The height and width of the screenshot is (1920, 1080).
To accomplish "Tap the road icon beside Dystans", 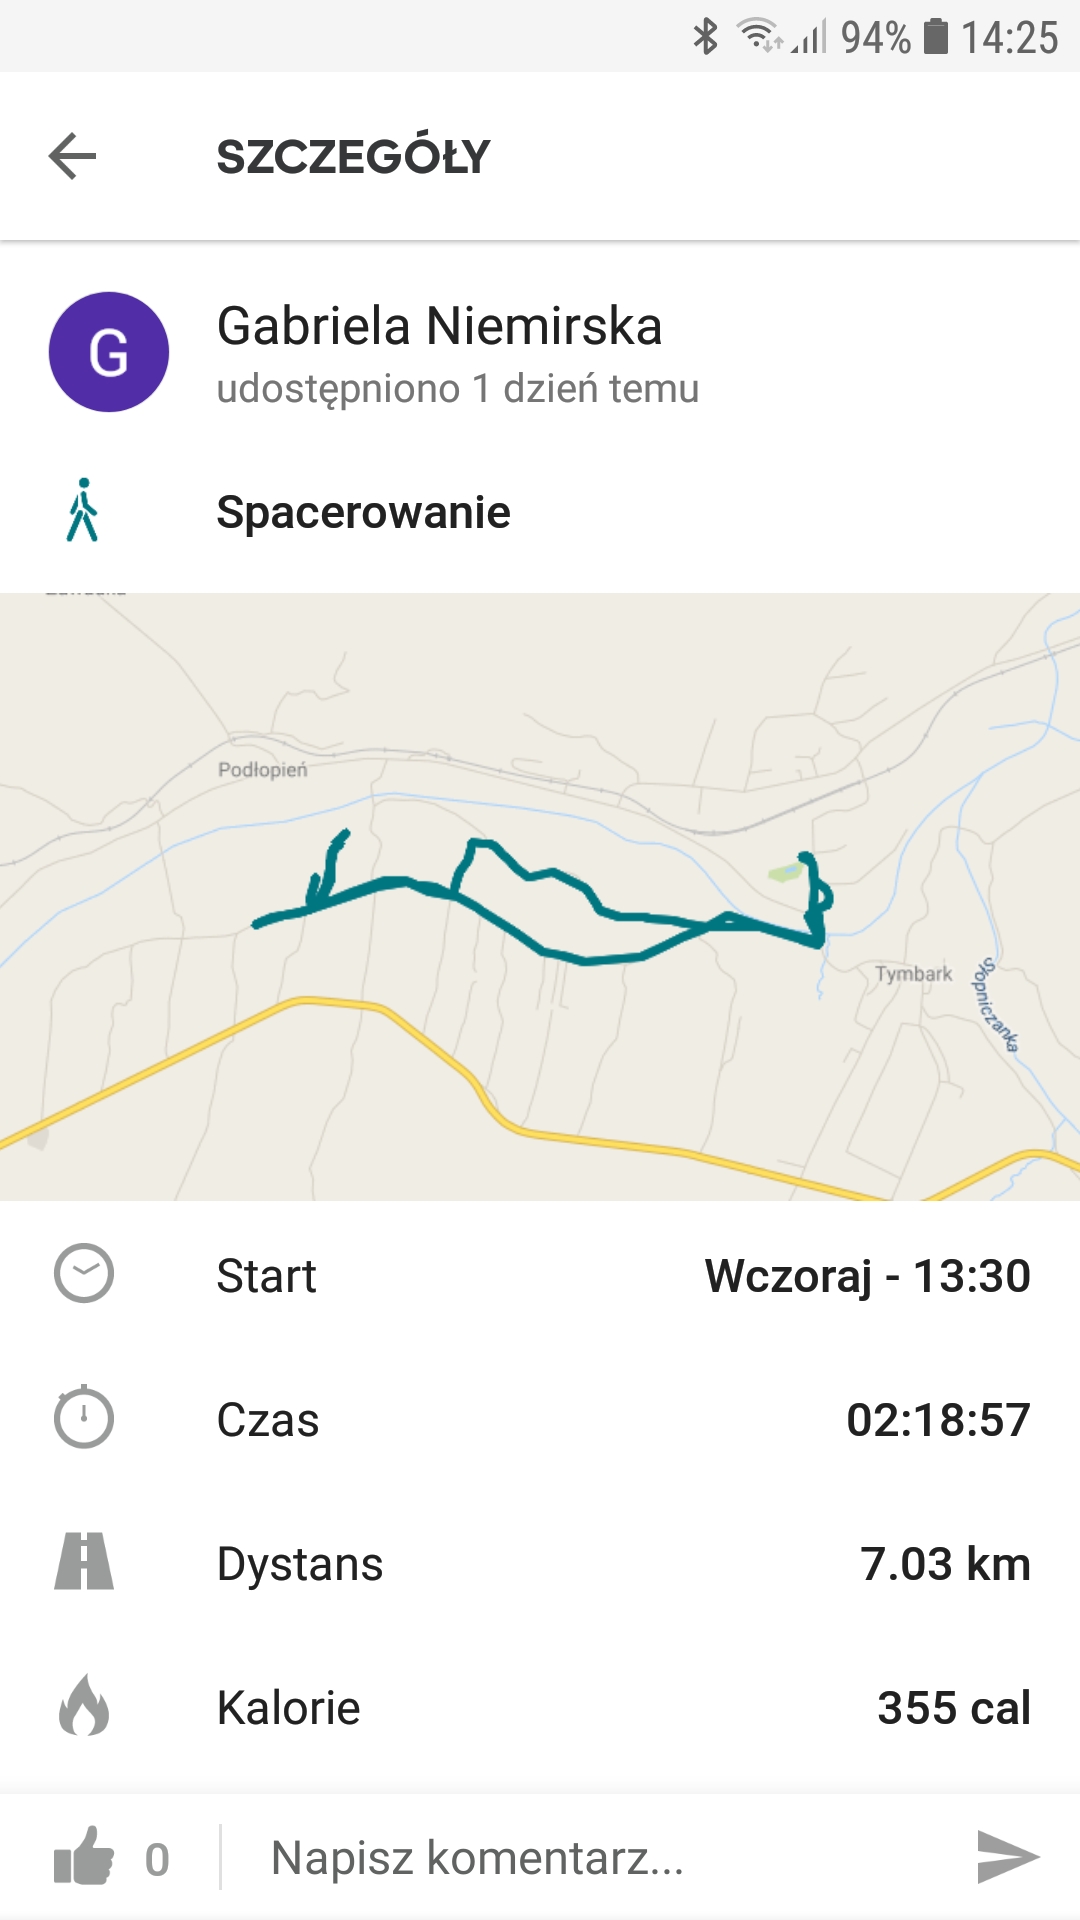I will (x=84, y=1562).
